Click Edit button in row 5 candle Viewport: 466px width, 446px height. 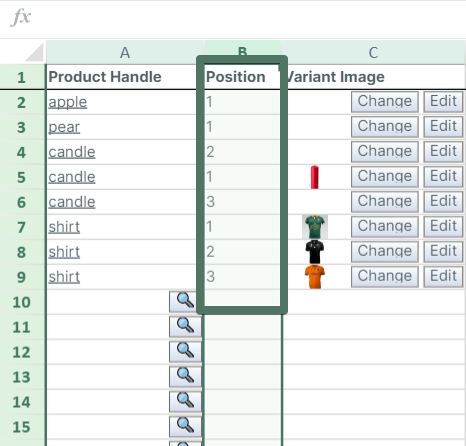(443, 177)
